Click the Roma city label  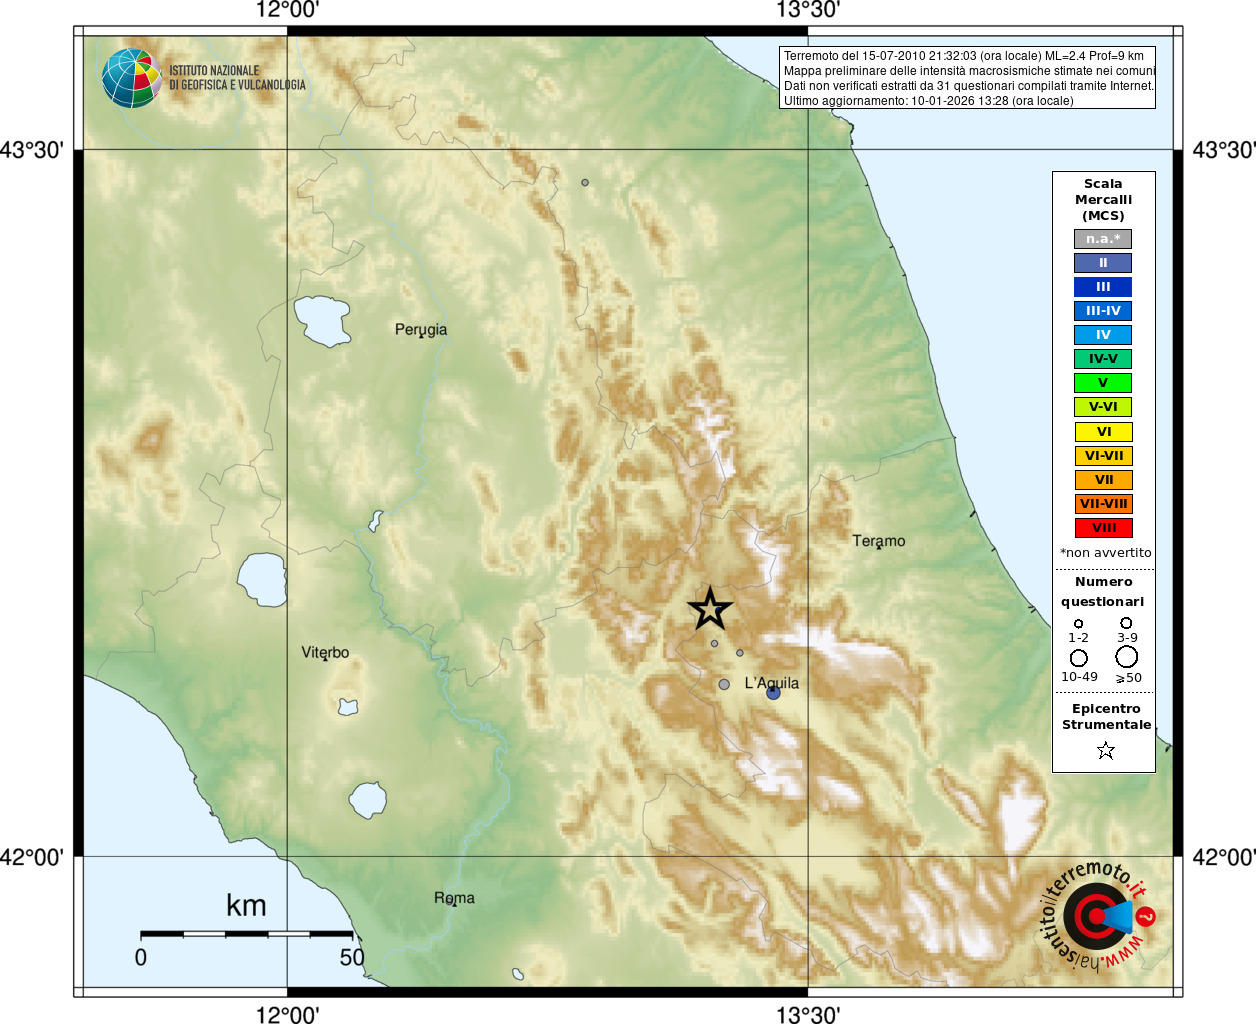click(454, 898)
